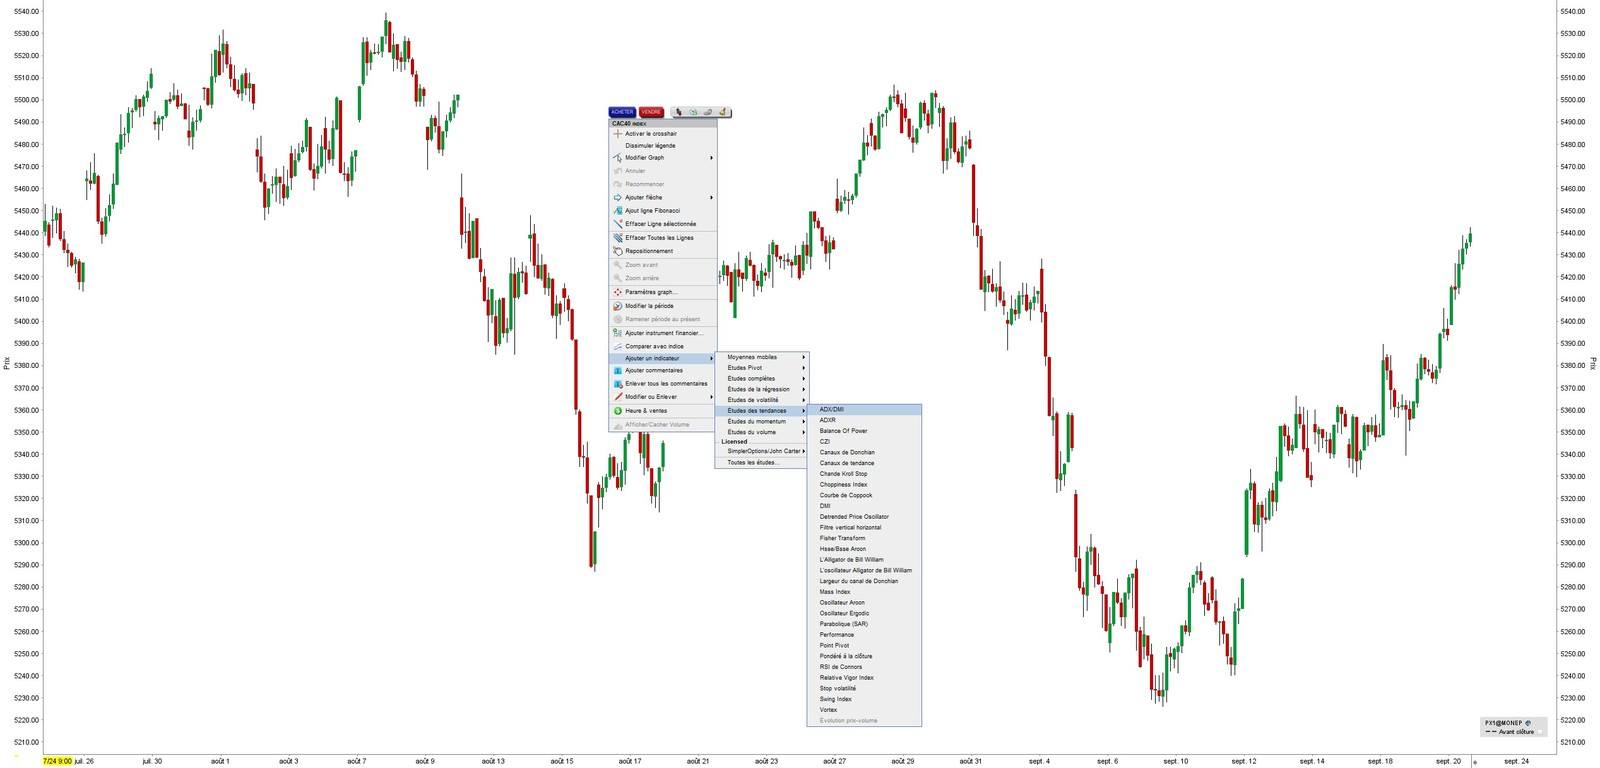The image size is (1600, 768).
Task: Expand Etudes du volume submenu
Action: click(761, 432)
